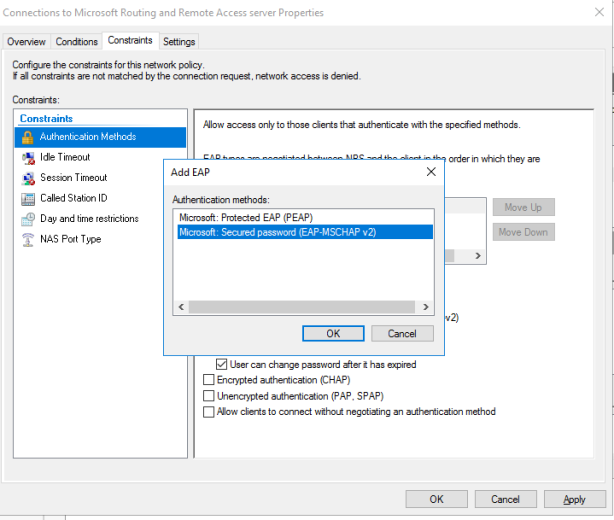
Task: Open the Overview tab
Action: pyautogui.click(x=26, y=42)
